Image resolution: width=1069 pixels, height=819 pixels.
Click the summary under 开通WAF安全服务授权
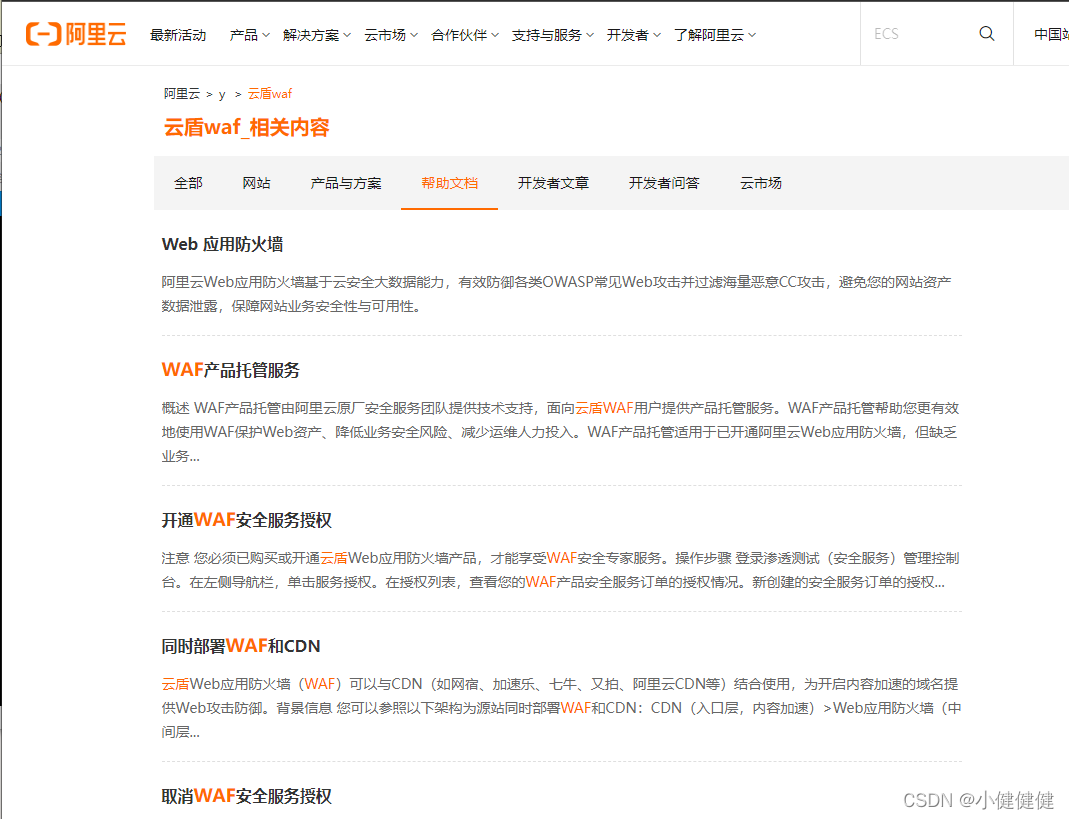[x=560, y=570]
